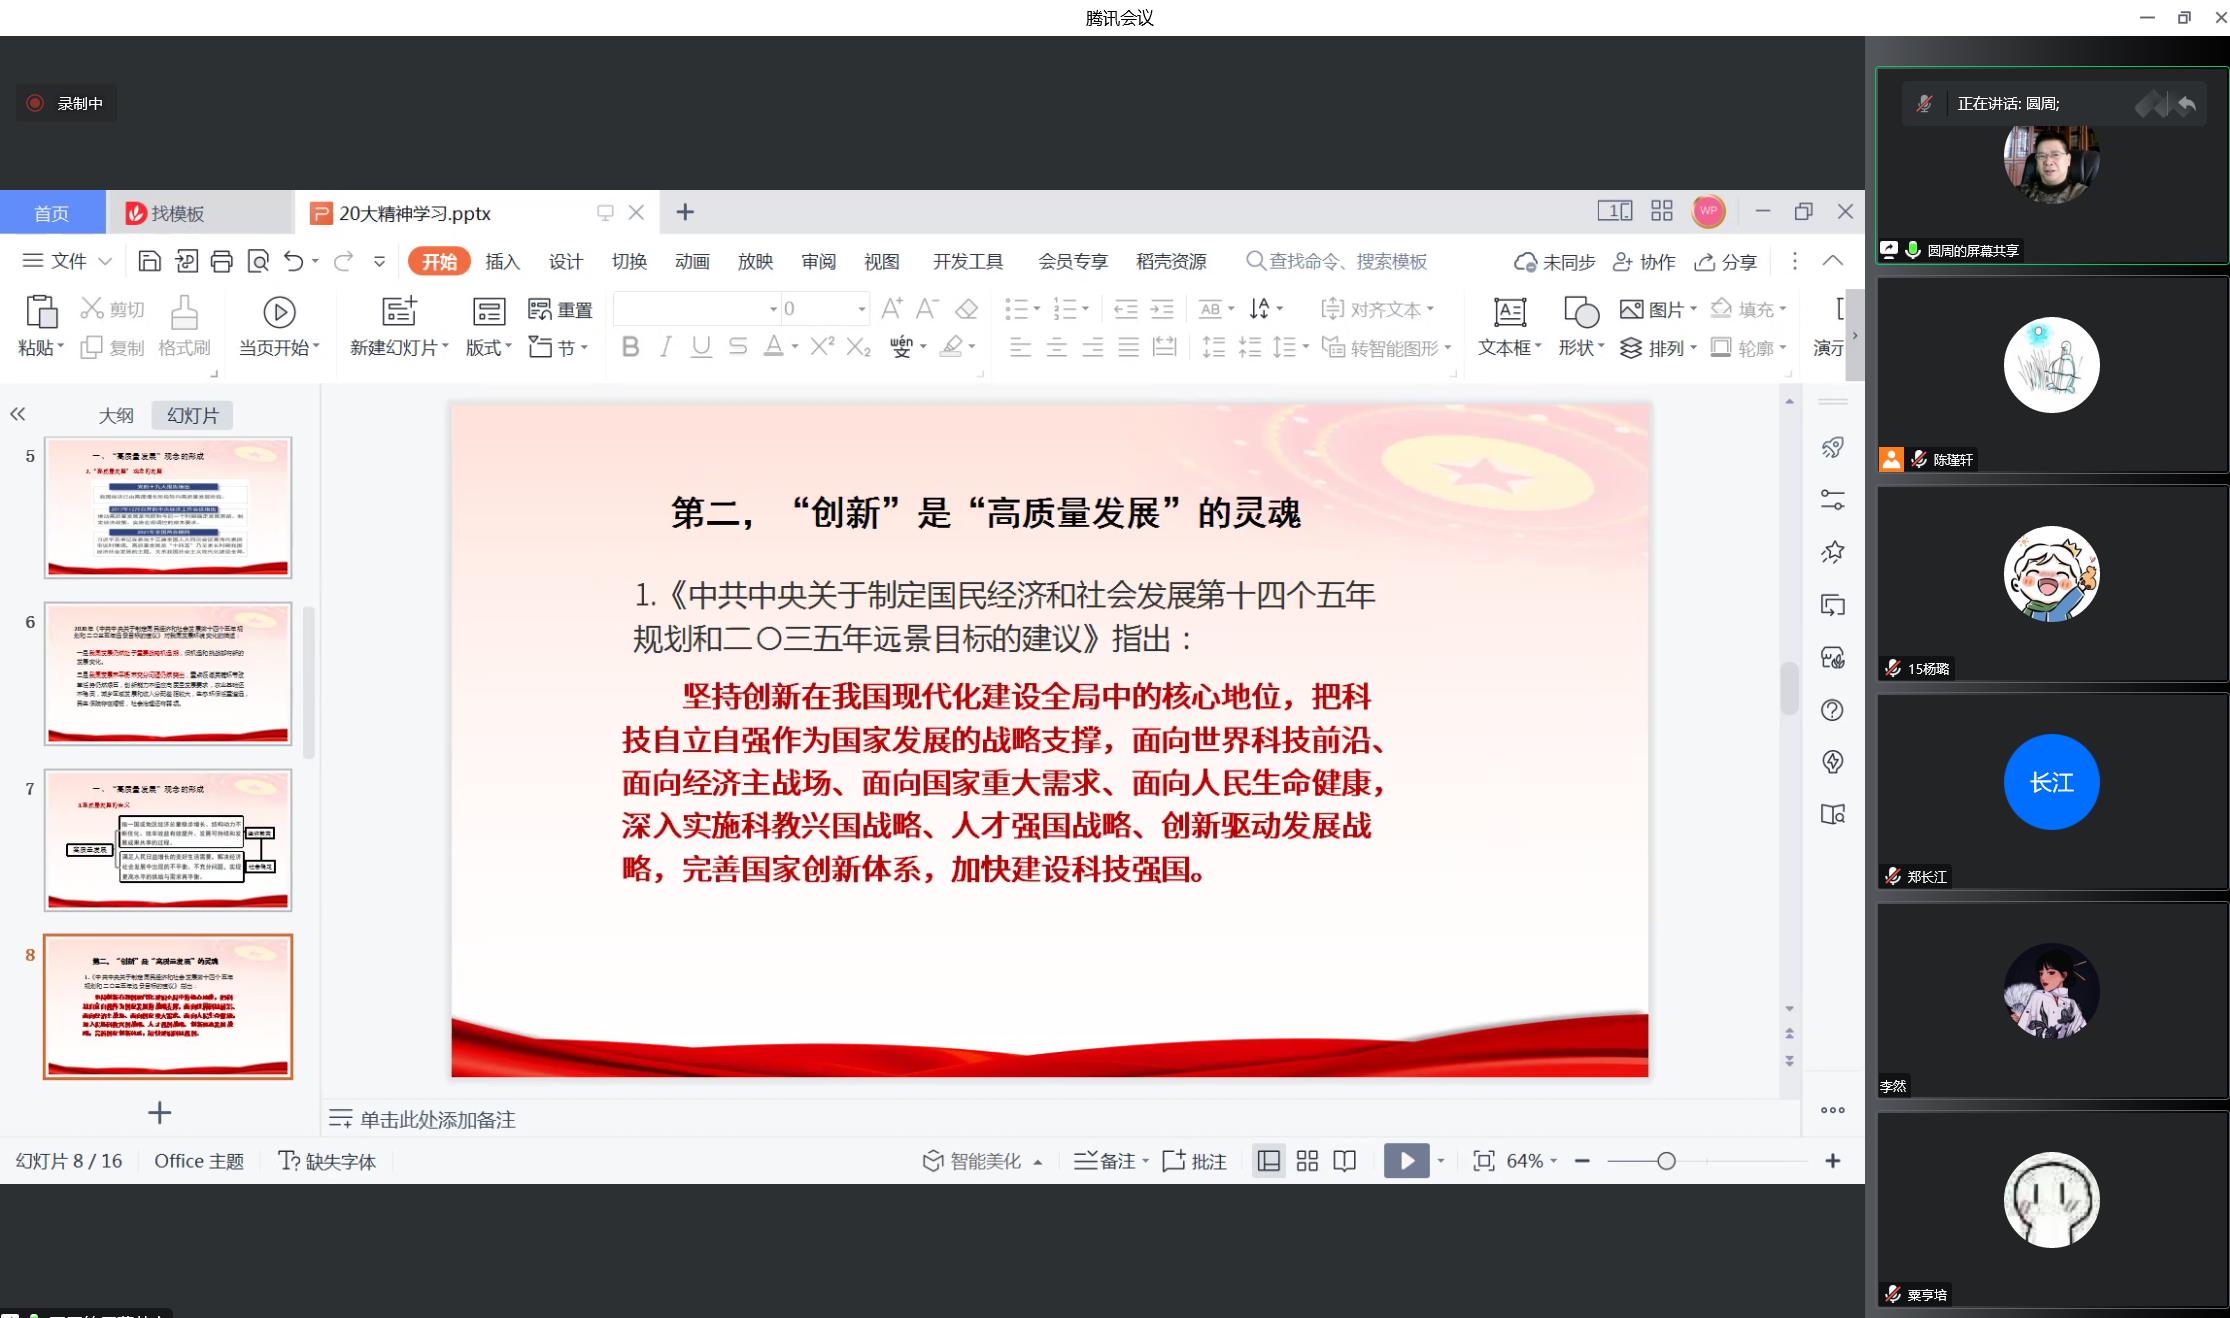
Task: Open the font size dropdown
Action: (x=861, y=310)
